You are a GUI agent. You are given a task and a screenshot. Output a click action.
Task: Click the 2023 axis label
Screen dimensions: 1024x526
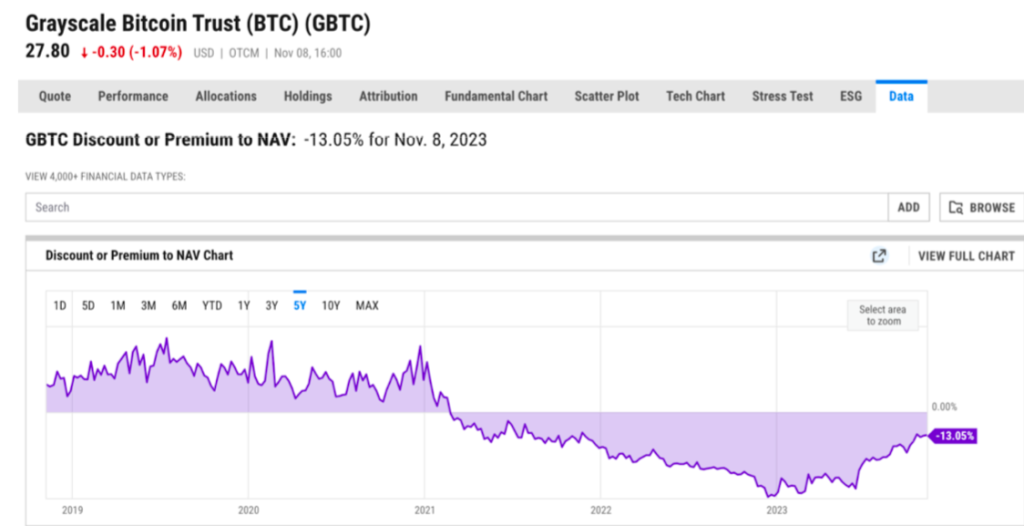[776, 510]
